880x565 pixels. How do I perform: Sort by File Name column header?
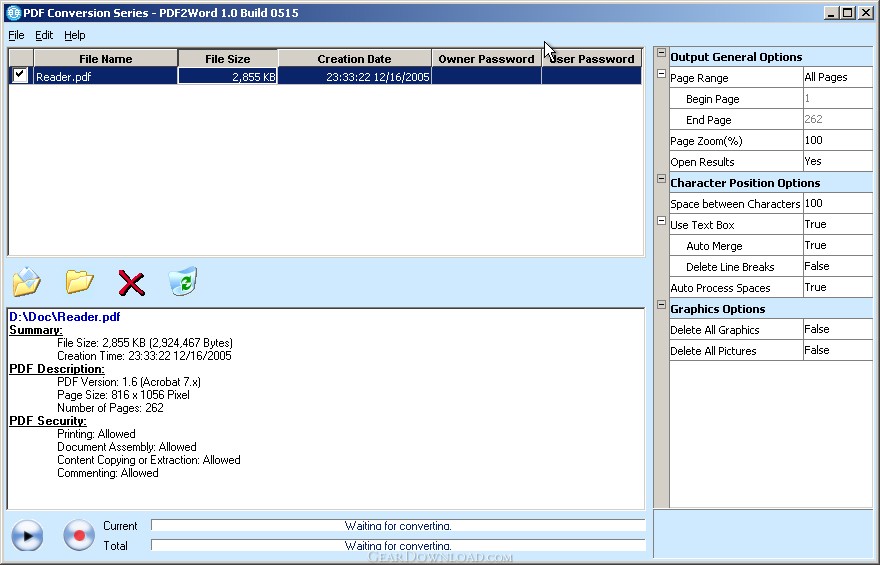tap(106, 58)
